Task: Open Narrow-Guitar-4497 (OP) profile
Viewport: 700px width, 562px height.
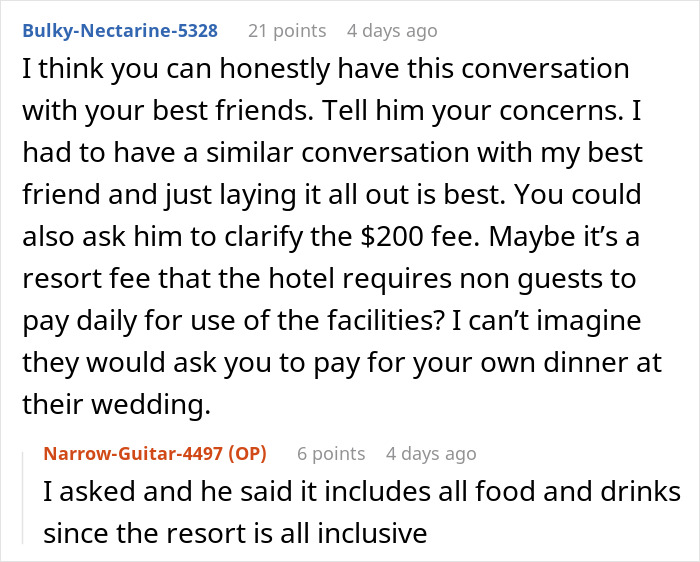Action: click(x=155, y=454)
